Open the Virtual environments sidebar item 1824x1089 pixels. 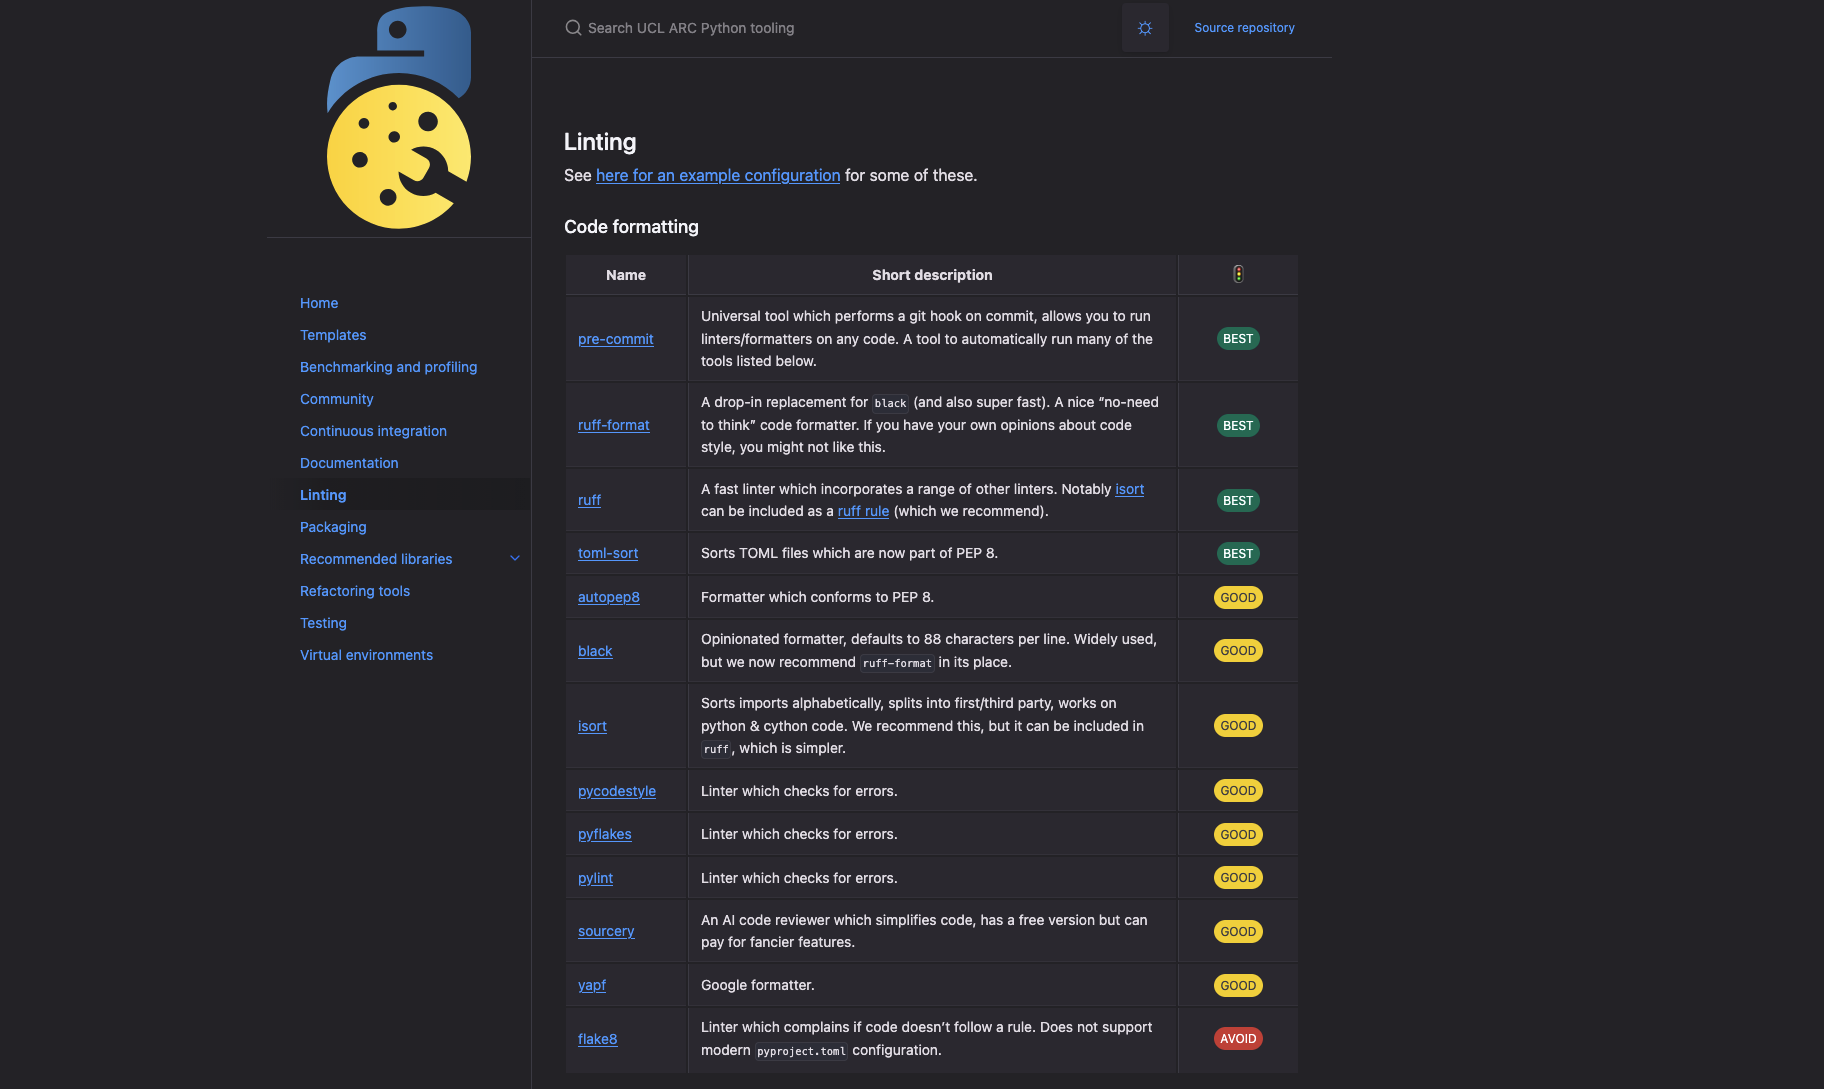366,655
